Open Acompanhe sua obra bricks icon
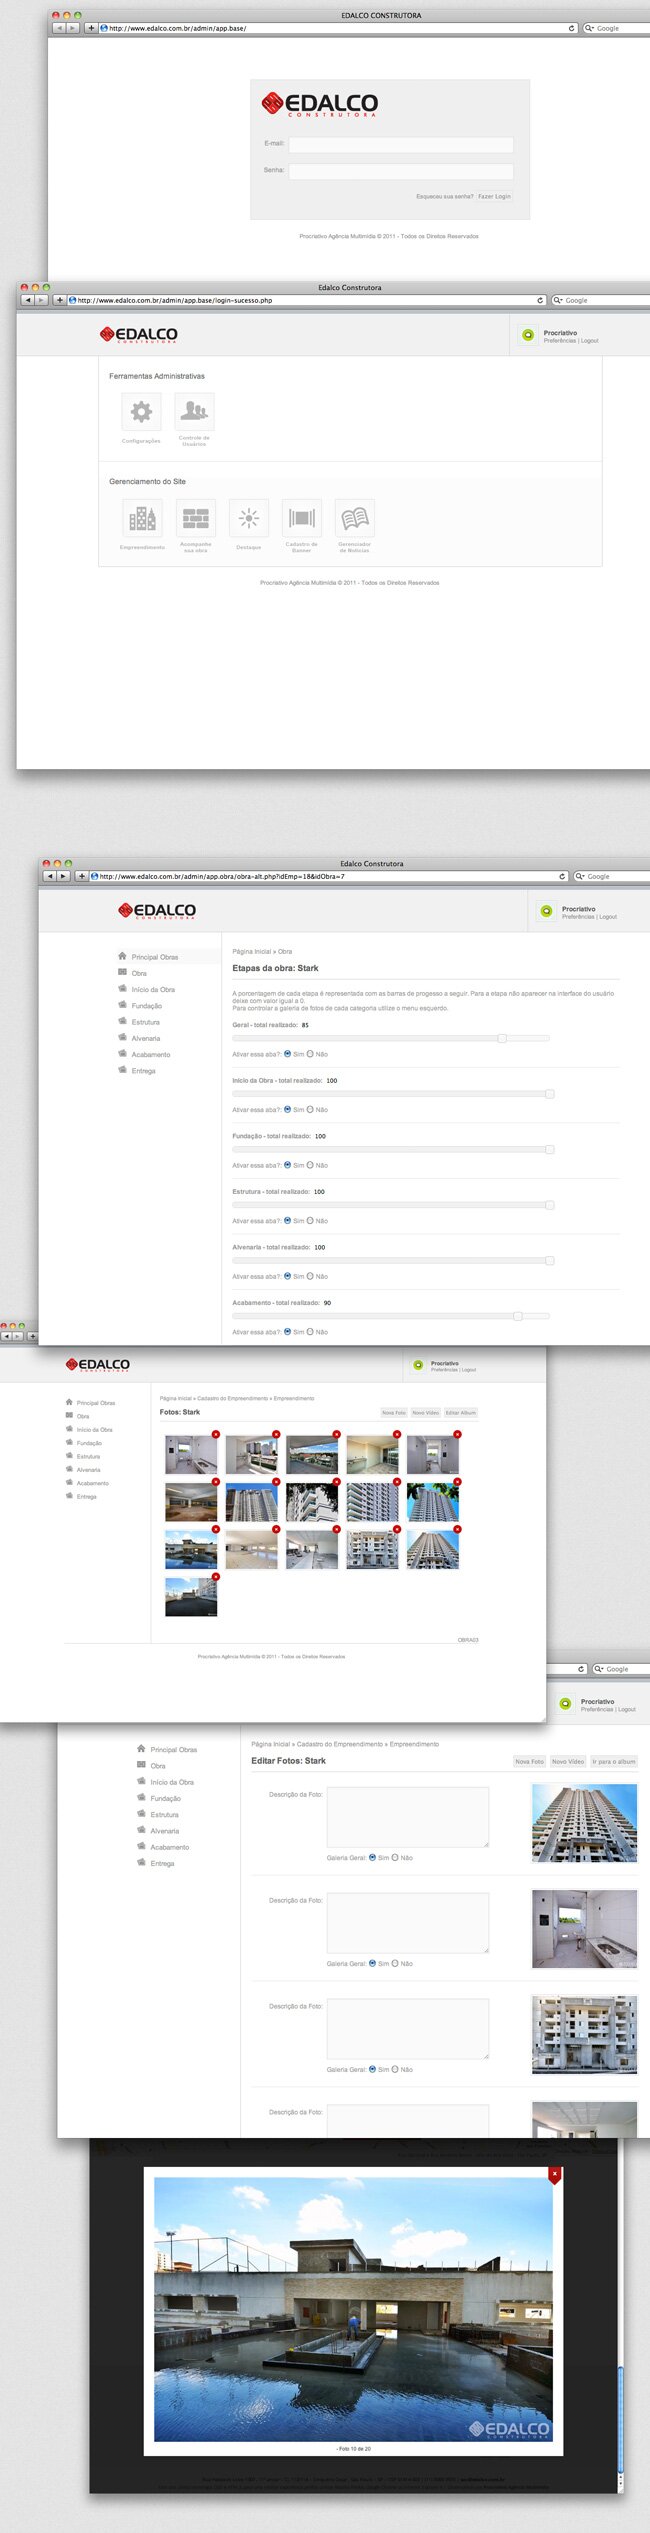This screenshot has width=650, height=2533. pos(195,518)
